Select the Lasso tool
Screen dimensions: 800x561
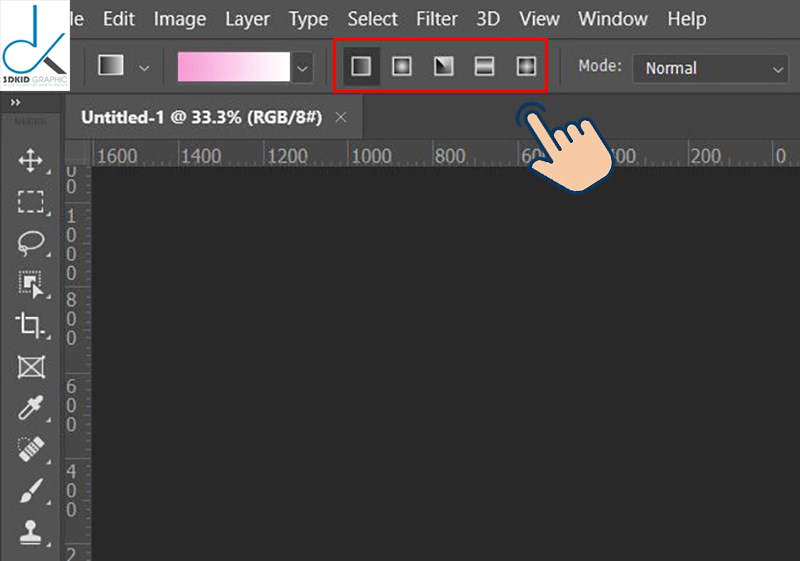tap(31, 243)
